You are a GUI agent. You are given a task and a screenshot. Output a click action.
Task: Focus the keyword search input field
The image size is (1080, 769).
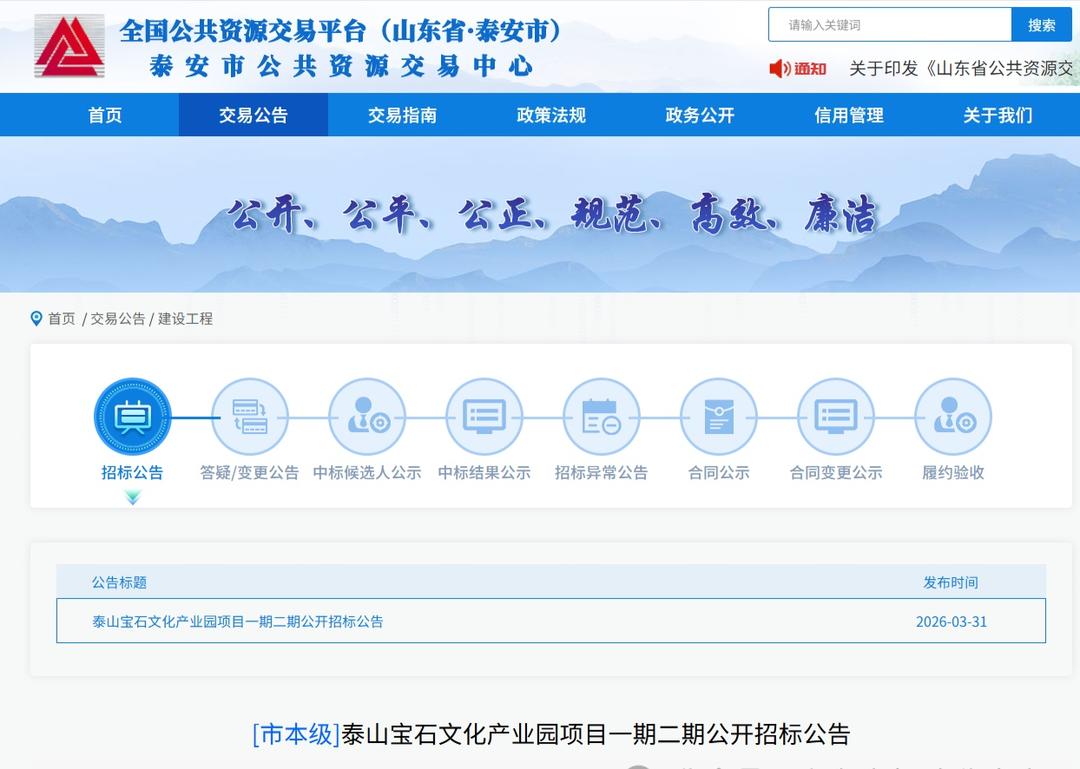(x=890, y=25)
